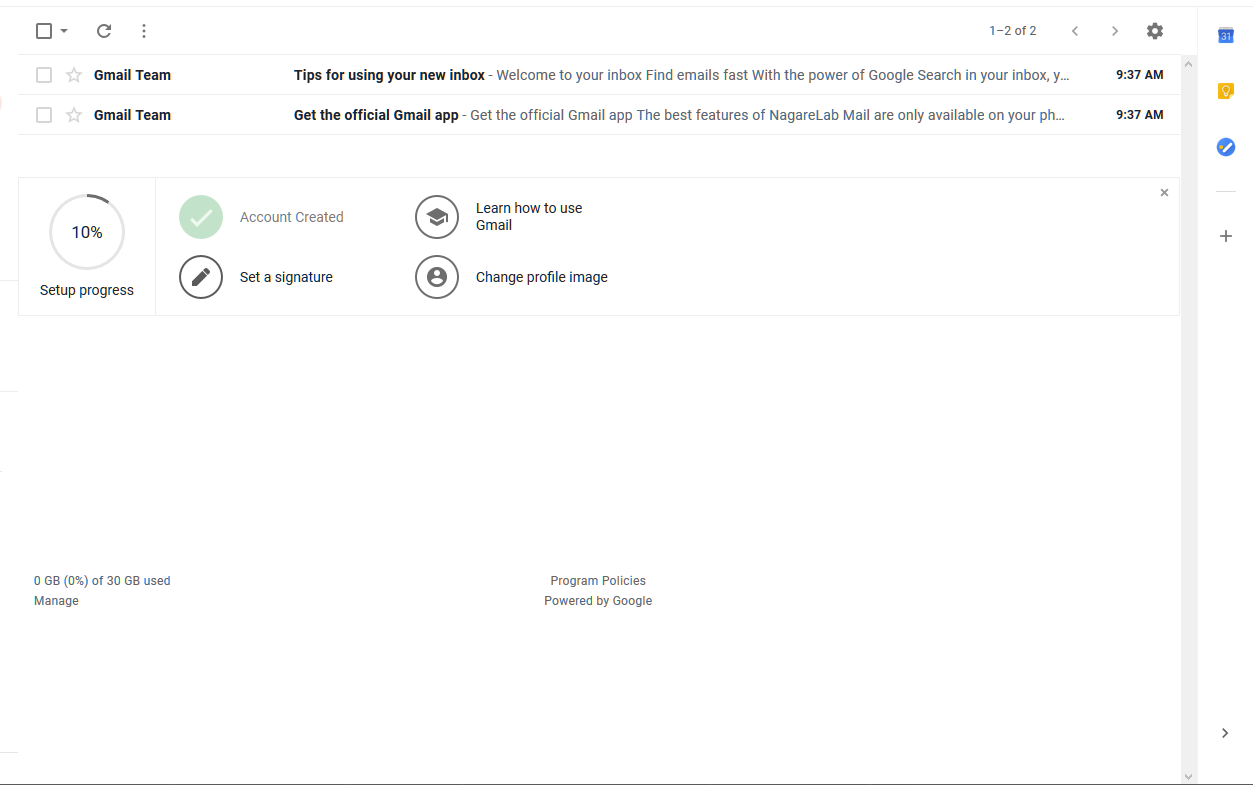Star the 'Get the official Gmail app' email

tap(74, 115)
